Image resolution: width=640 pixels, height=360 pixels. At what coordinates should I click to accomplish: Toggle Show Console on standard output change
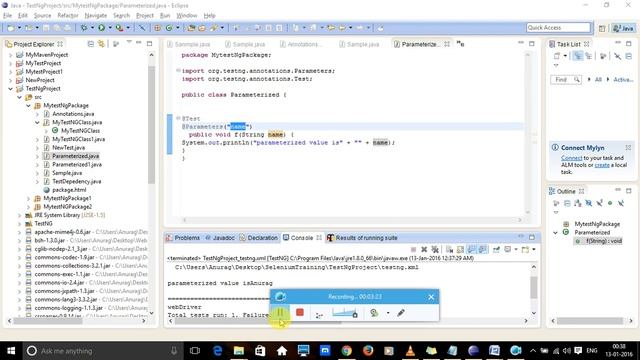coord(471,249)
